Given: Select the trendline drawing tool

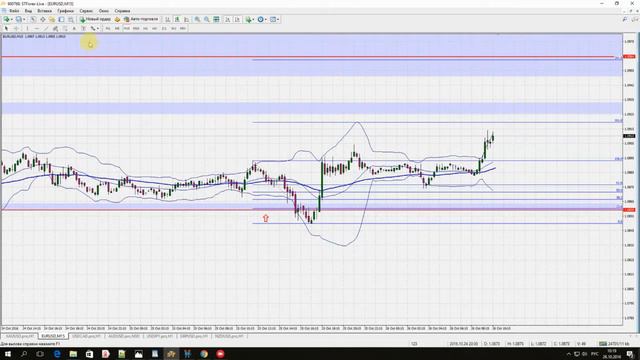Looking at the screenshot, I should tap(46, 28).
